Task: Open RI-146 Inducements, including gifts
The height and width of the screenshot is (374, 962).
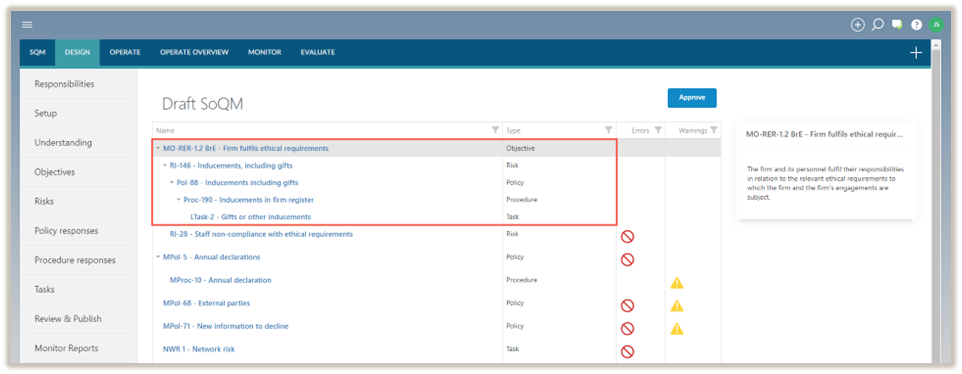Action: (x=231, y=166)
